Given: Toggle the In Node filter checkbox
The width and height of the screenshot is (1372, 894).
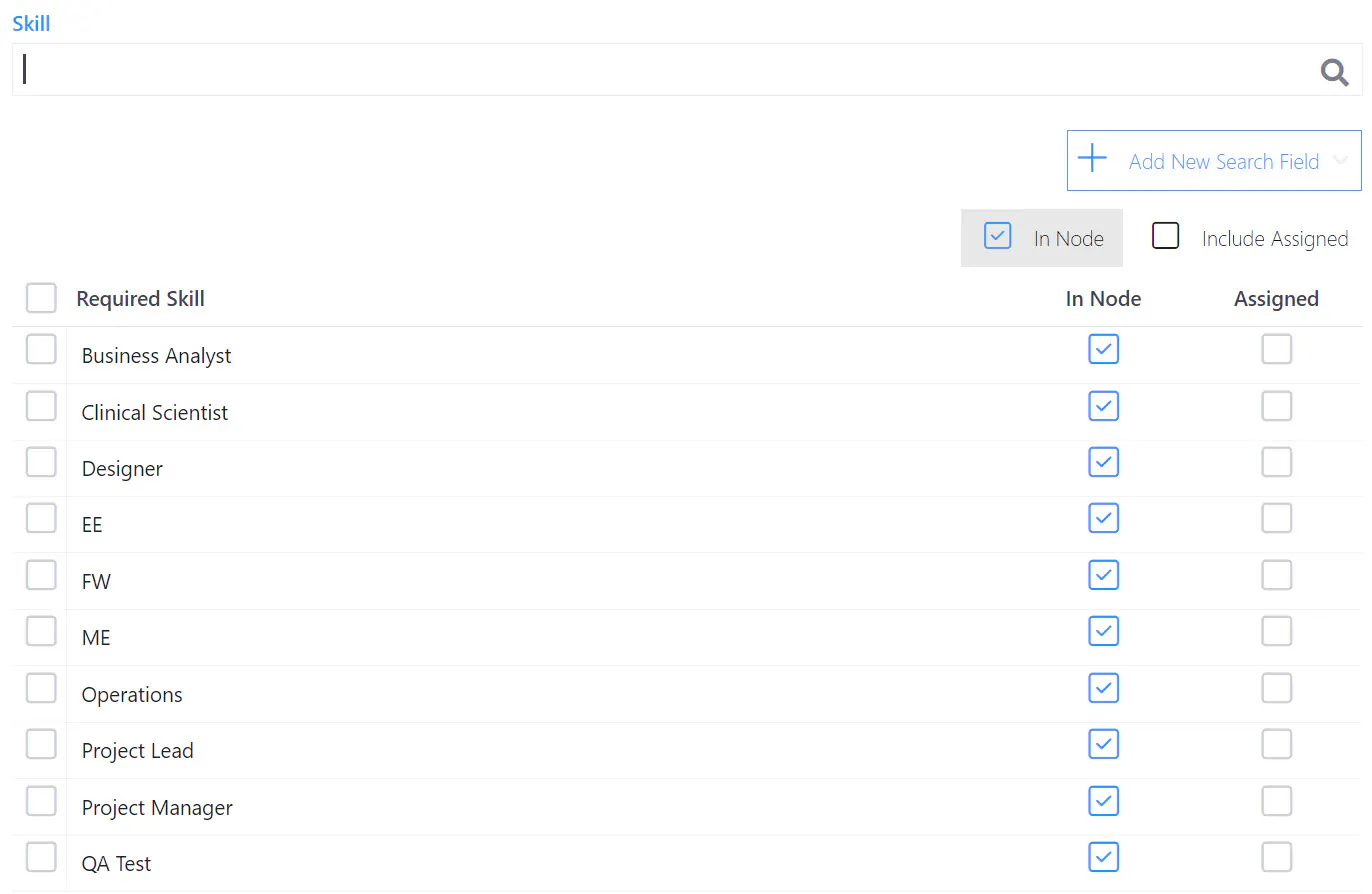Looking at the screenshot, I should point(998,235).
